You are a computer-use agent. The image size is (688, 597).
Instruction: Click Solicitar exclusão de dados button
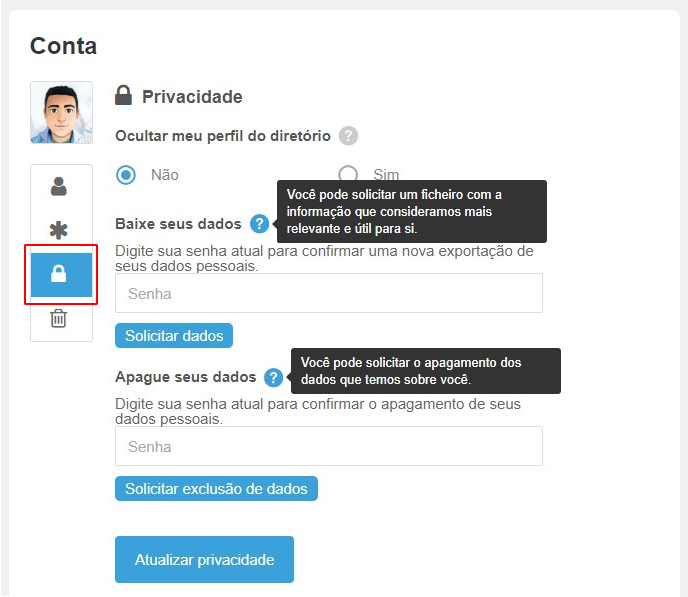tap(216, 489)
